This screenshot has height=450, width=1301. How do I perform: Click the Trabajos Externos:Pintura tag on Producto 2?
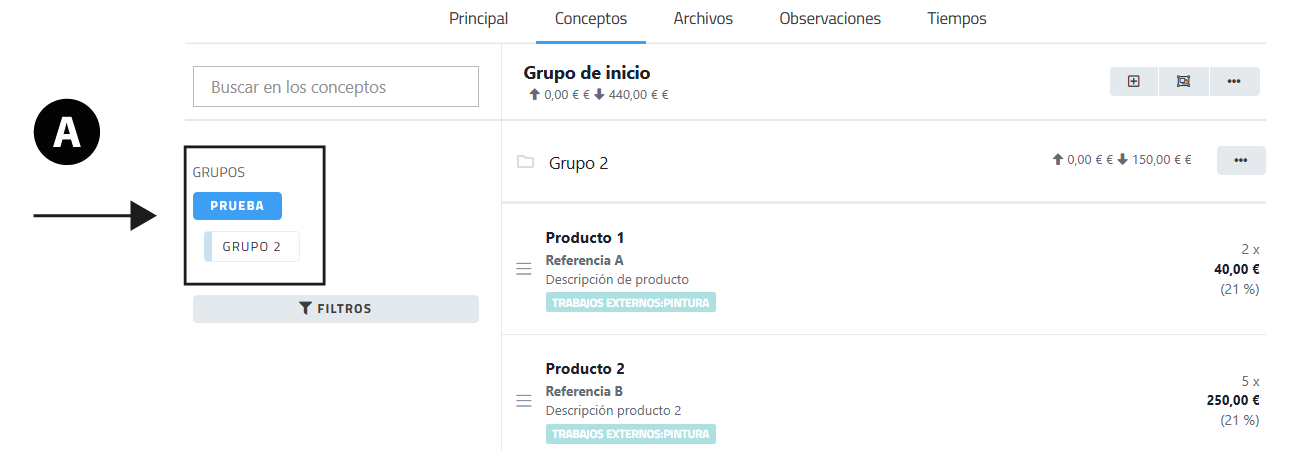coord(631,434)
